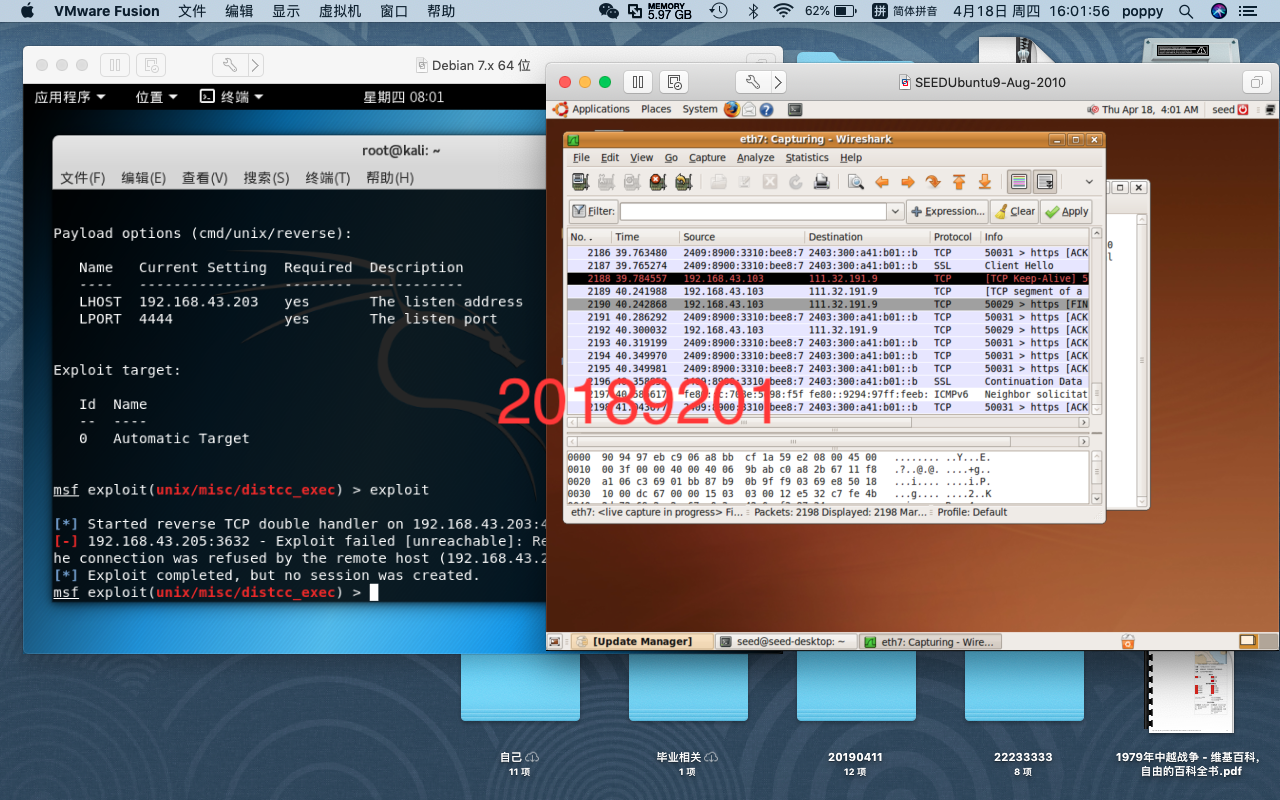The height and width of the screenshot is (800, 1280).
Task: Go forward in packet history arrow
Action: (x=908, y=181)
